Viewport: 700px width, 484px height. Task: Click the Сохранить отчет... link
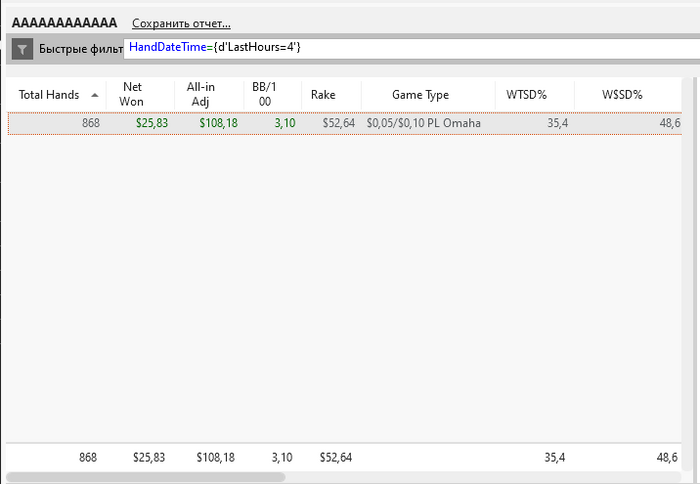[x=181, y=23]
